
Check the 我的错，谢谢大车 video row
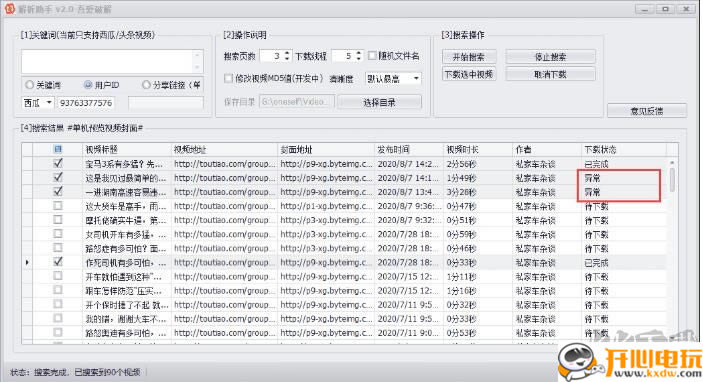click(58, 318)
